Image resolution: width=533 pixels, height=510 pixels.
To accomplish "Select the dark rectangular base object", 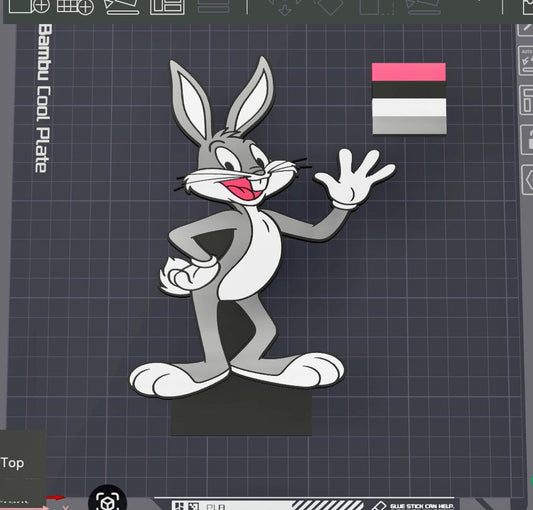I will 241,414.
